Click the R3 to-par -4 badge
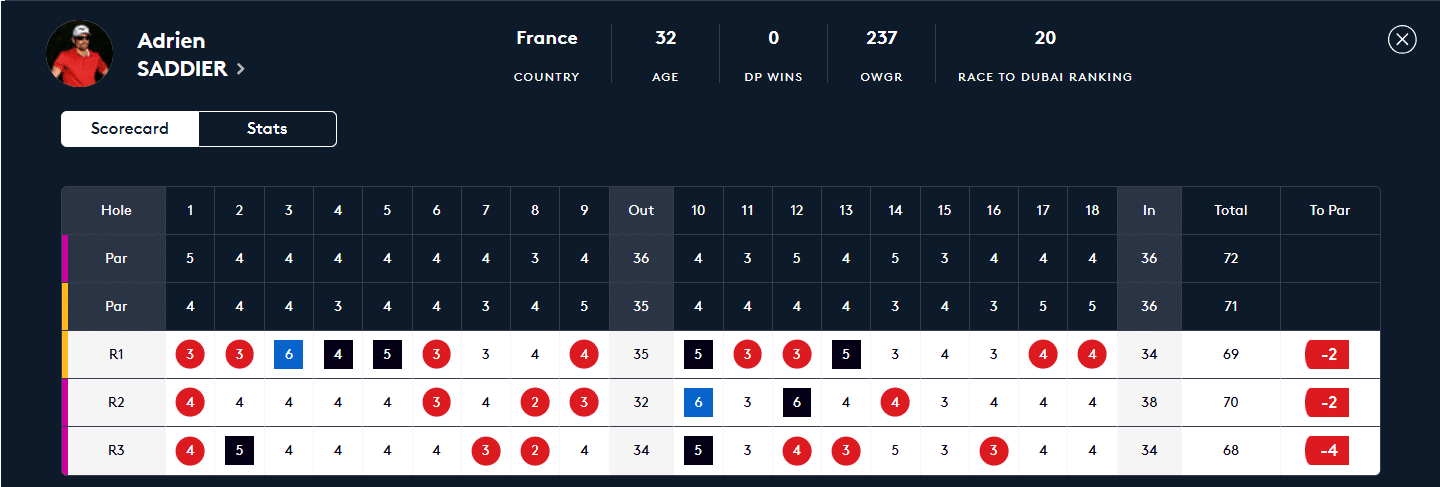The height and width of the screenshot is (487, 1440). point(1327,450)
